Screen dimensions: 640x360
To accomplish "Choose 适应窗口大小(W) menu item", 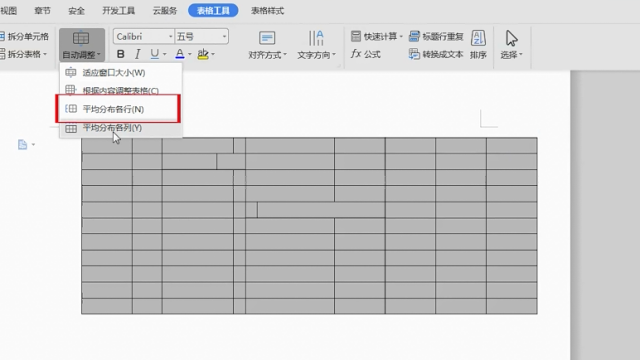I will (120, 73).
